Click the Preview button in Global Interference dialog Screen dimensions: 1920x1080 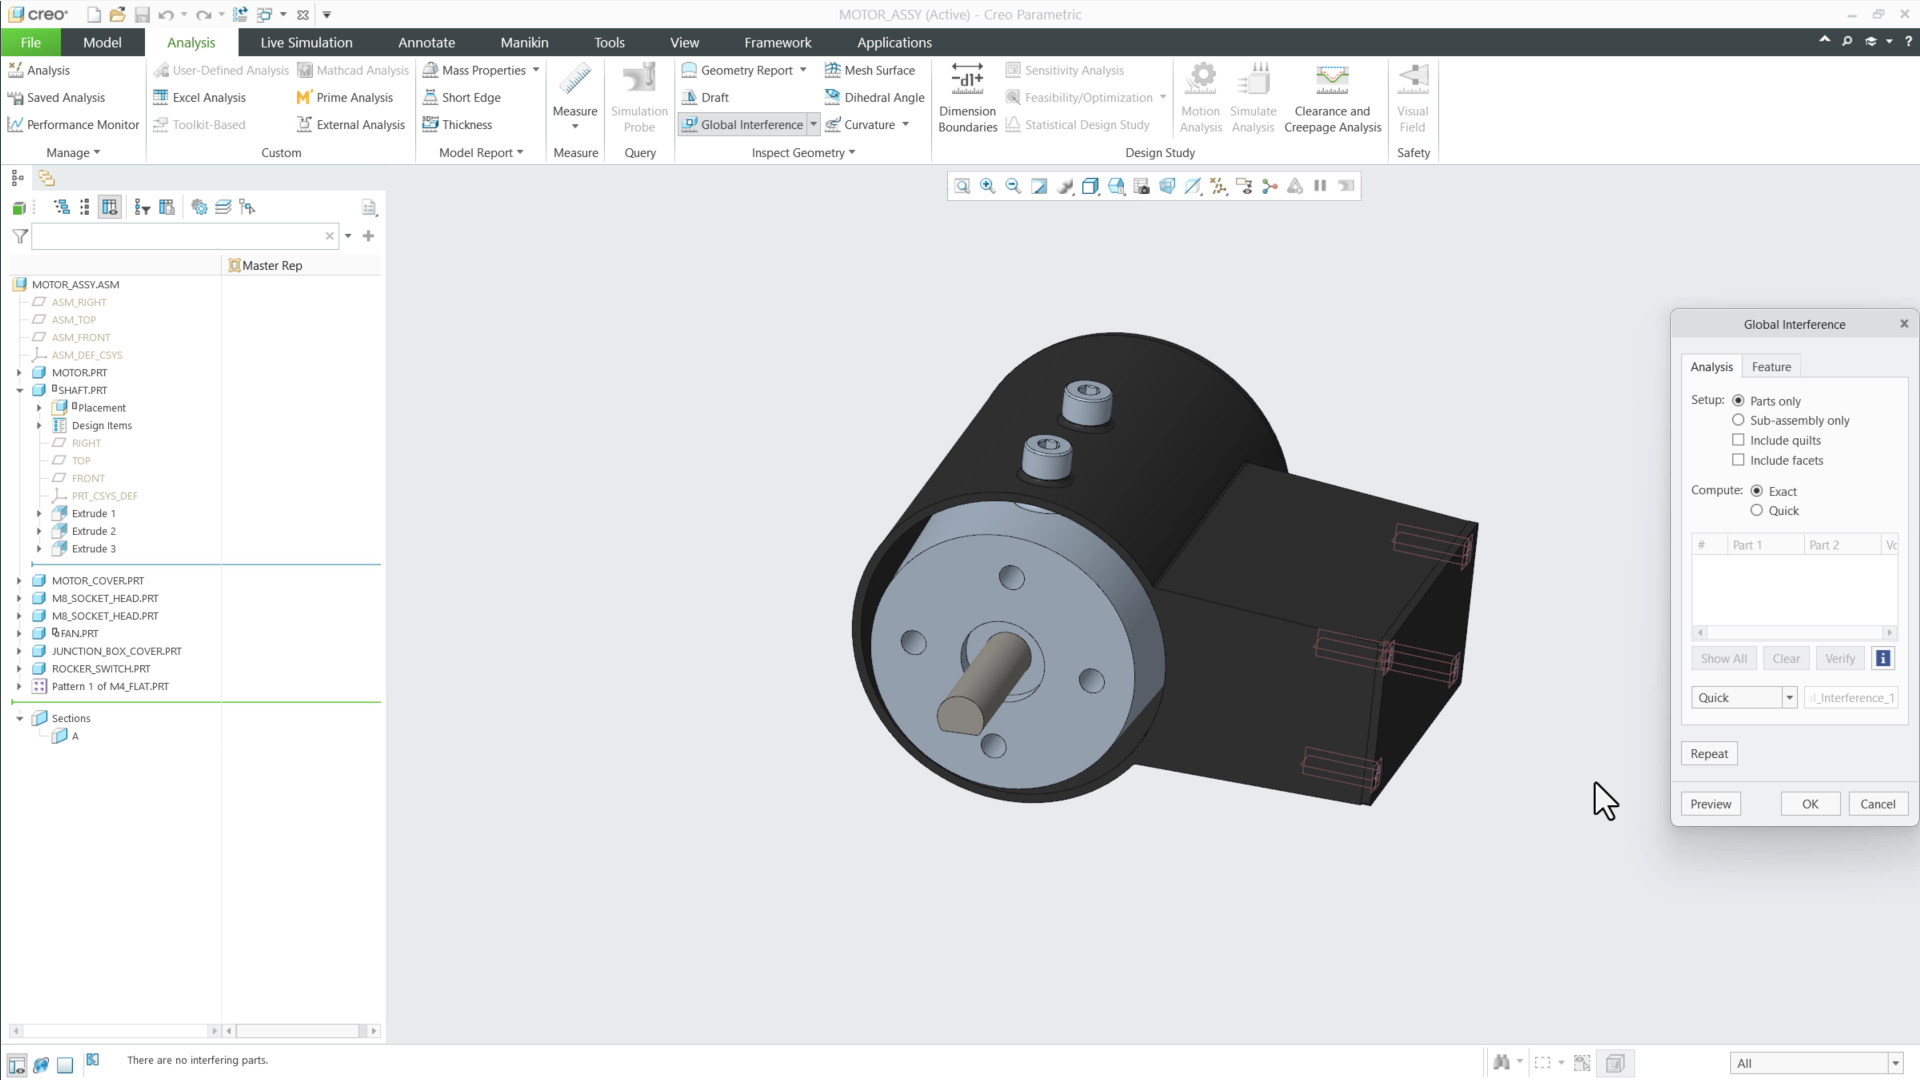(x=1710, y=803)
